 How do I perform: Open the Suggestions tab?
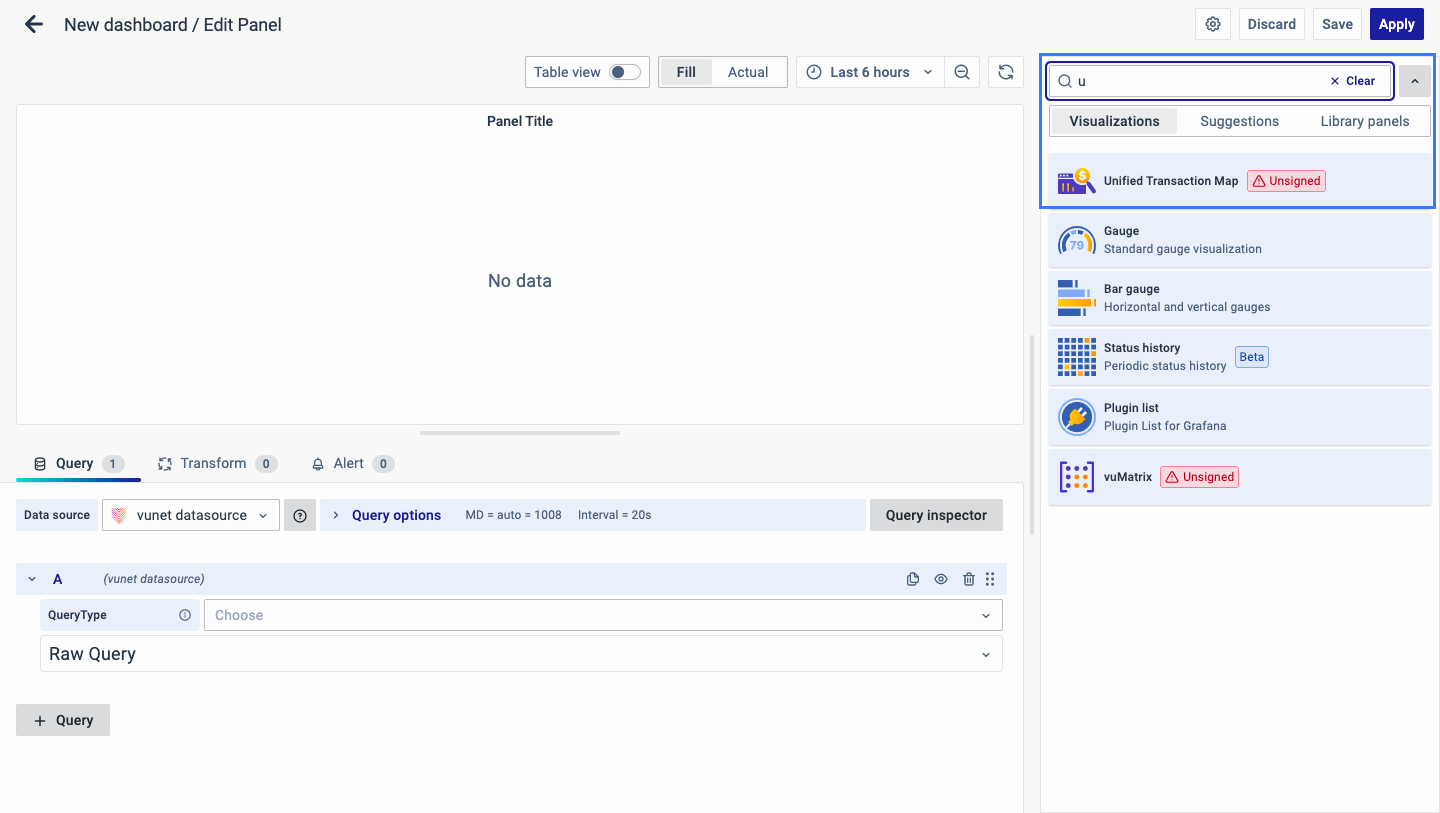[x=1239, y=121]
